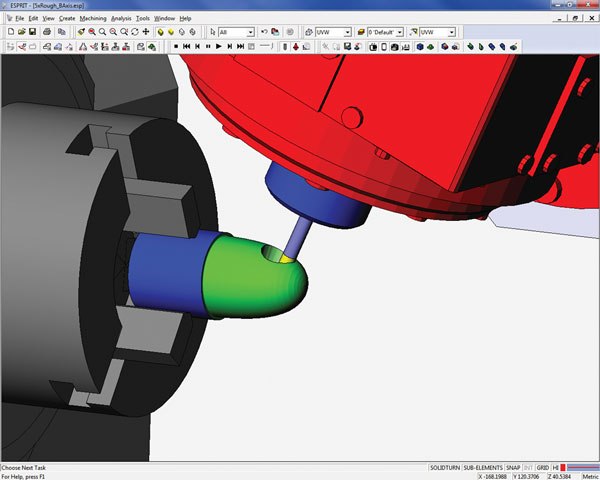Open the first UVW work plane dropdown
This screenshot has height=480, width=600.
(x=347, y=32)
